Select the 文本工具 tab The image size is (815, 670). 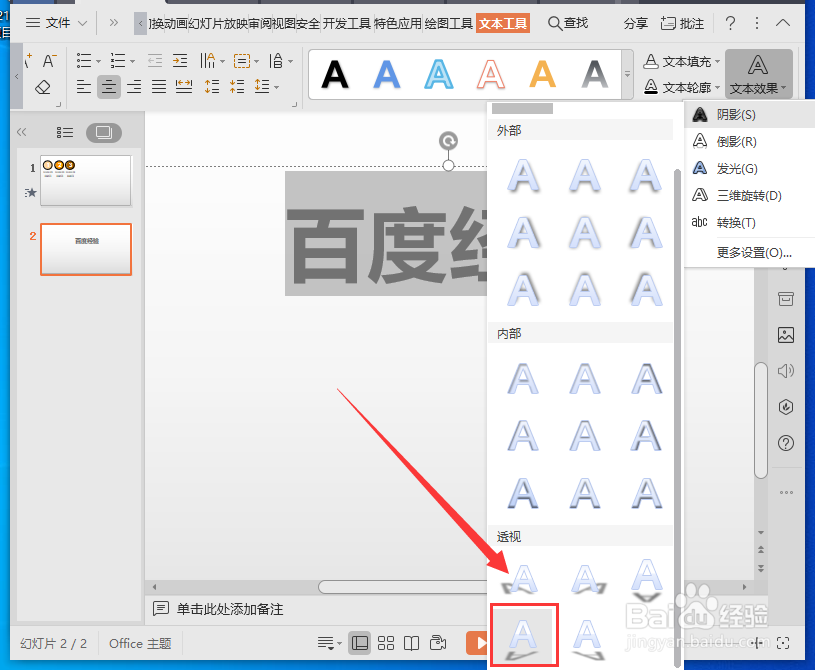coord(503,23)
